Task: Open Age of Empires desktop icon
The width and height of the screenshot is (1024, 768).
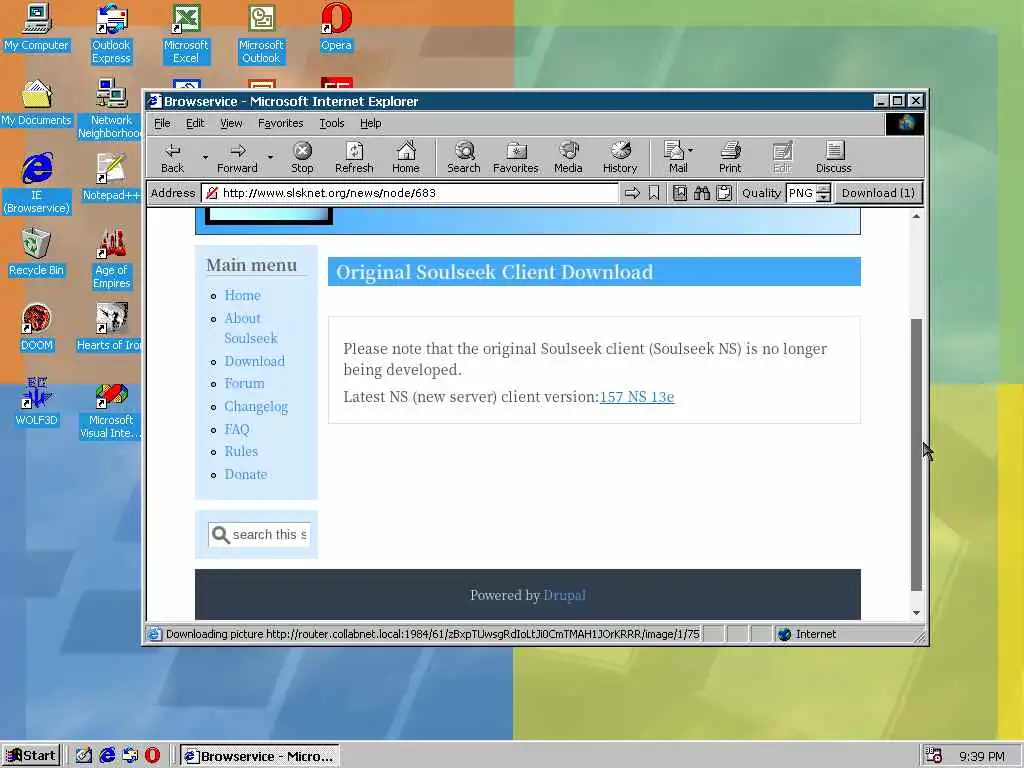Action: (x=111, y=259)
